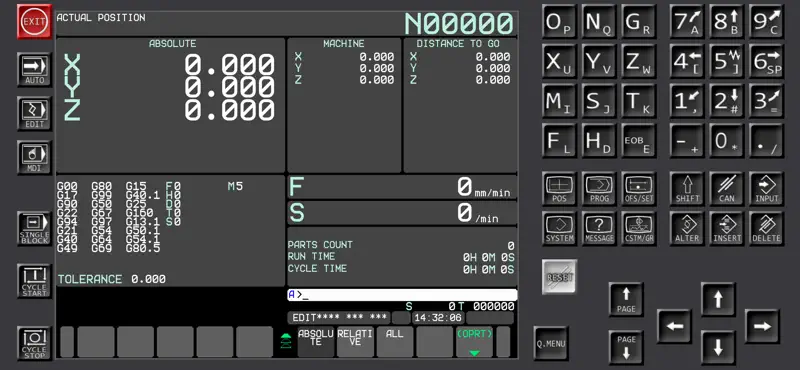Tap the O/P address key
This screenshot has height=370, width=800.
tap(559, 21)
